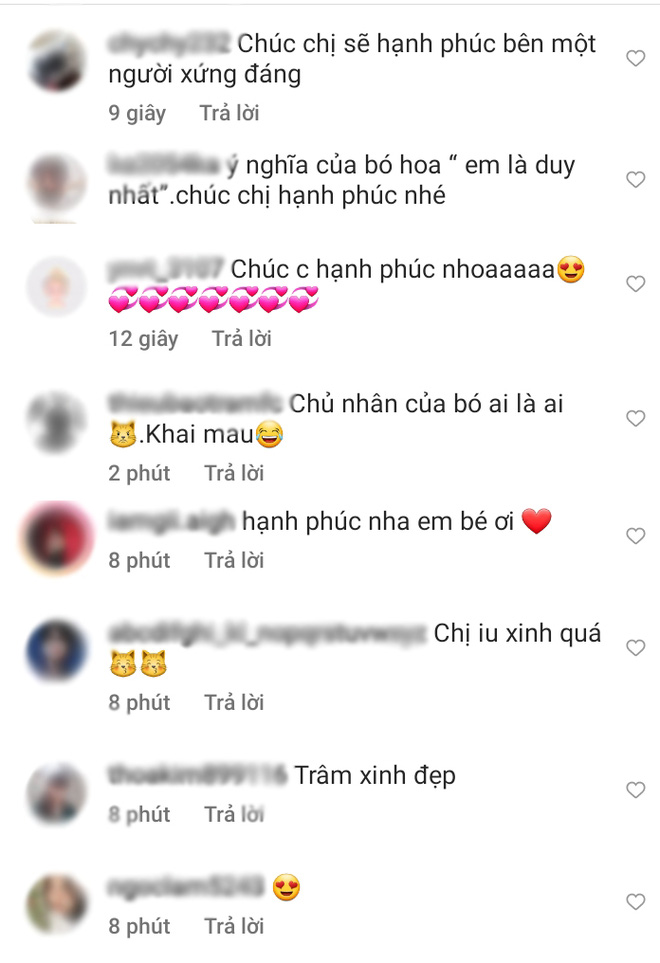Reply to "hạnh phúc nha em bé ơi" comment
The width and height of the screenshot is (660, 963).
pyautogui.click(x=234, y=560)
